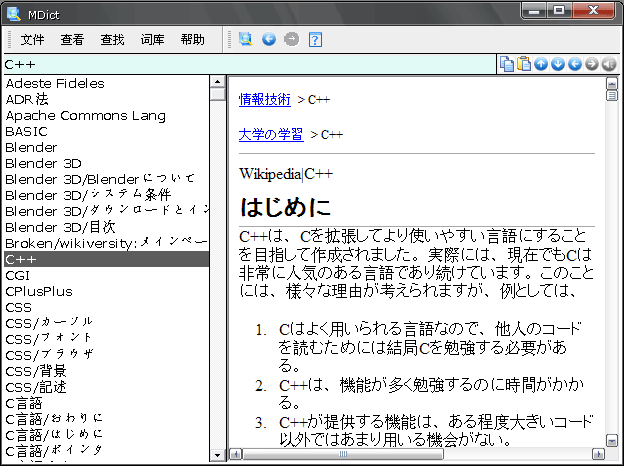Follow the 情報技術 link
This screenshot has width=624, height=466.
[265, 100]
